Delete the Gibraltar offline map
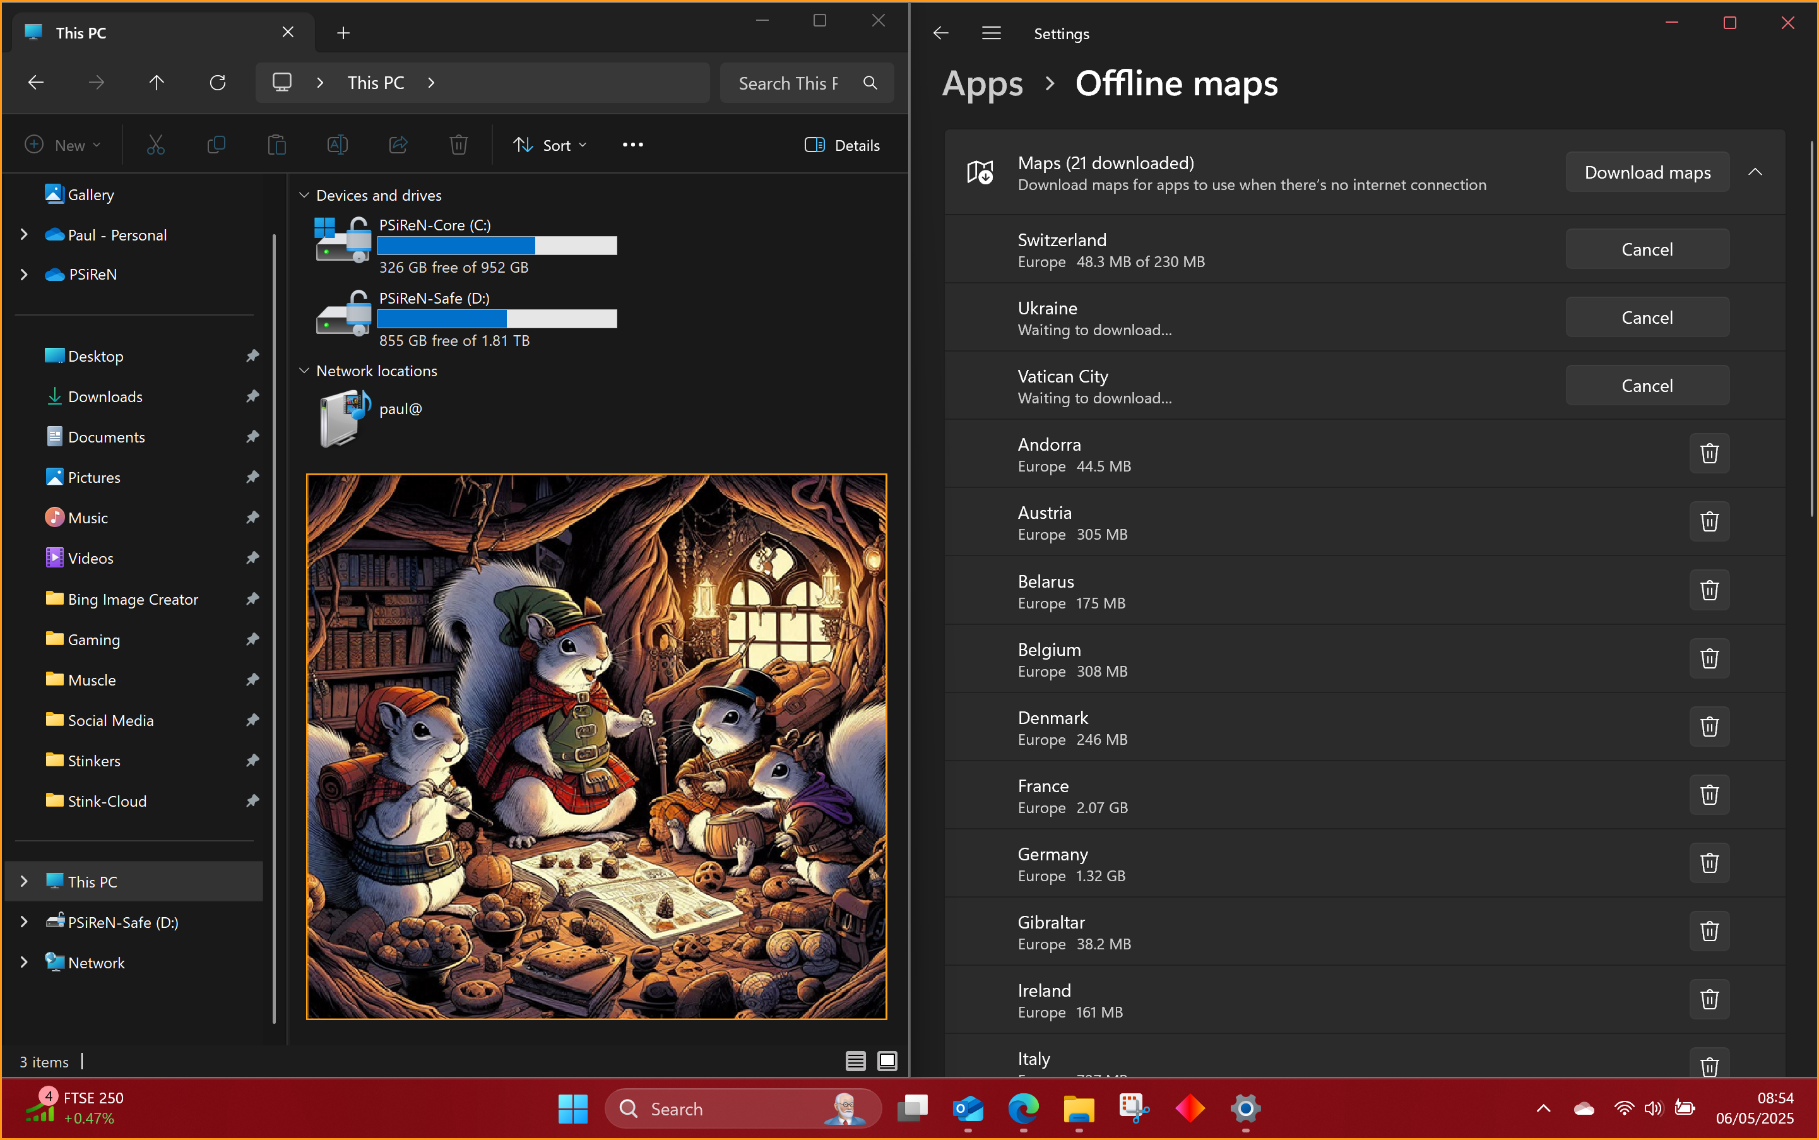 [1709, 931]
